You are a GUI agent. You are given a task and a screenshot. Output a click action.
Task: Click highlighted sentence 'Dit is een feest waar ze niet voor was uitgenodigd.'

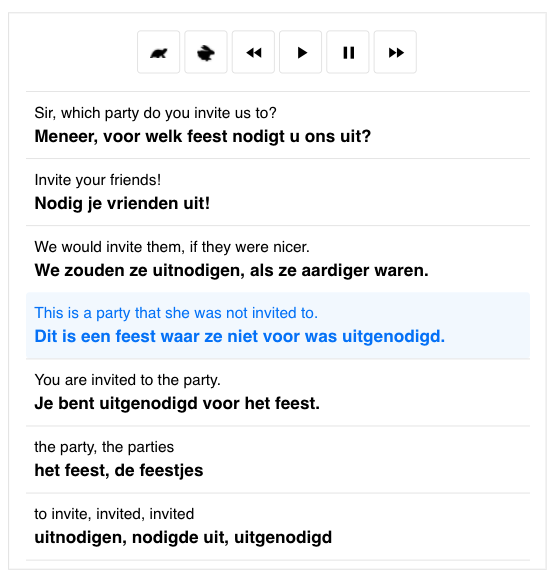click(x=240, y=336)
